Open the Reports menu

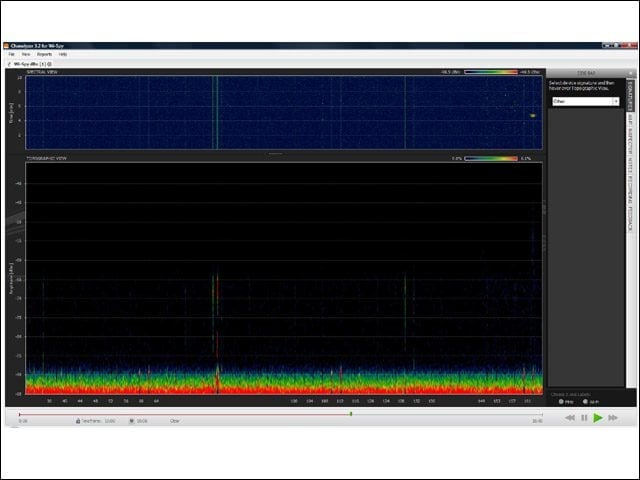44,54
